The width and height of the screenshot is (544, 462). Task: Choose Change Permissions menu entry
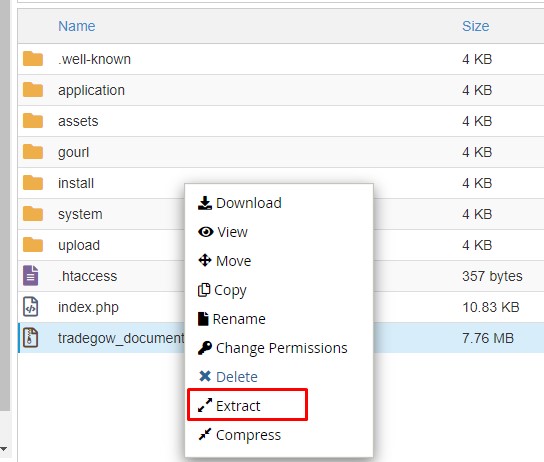tap(282, 348)
